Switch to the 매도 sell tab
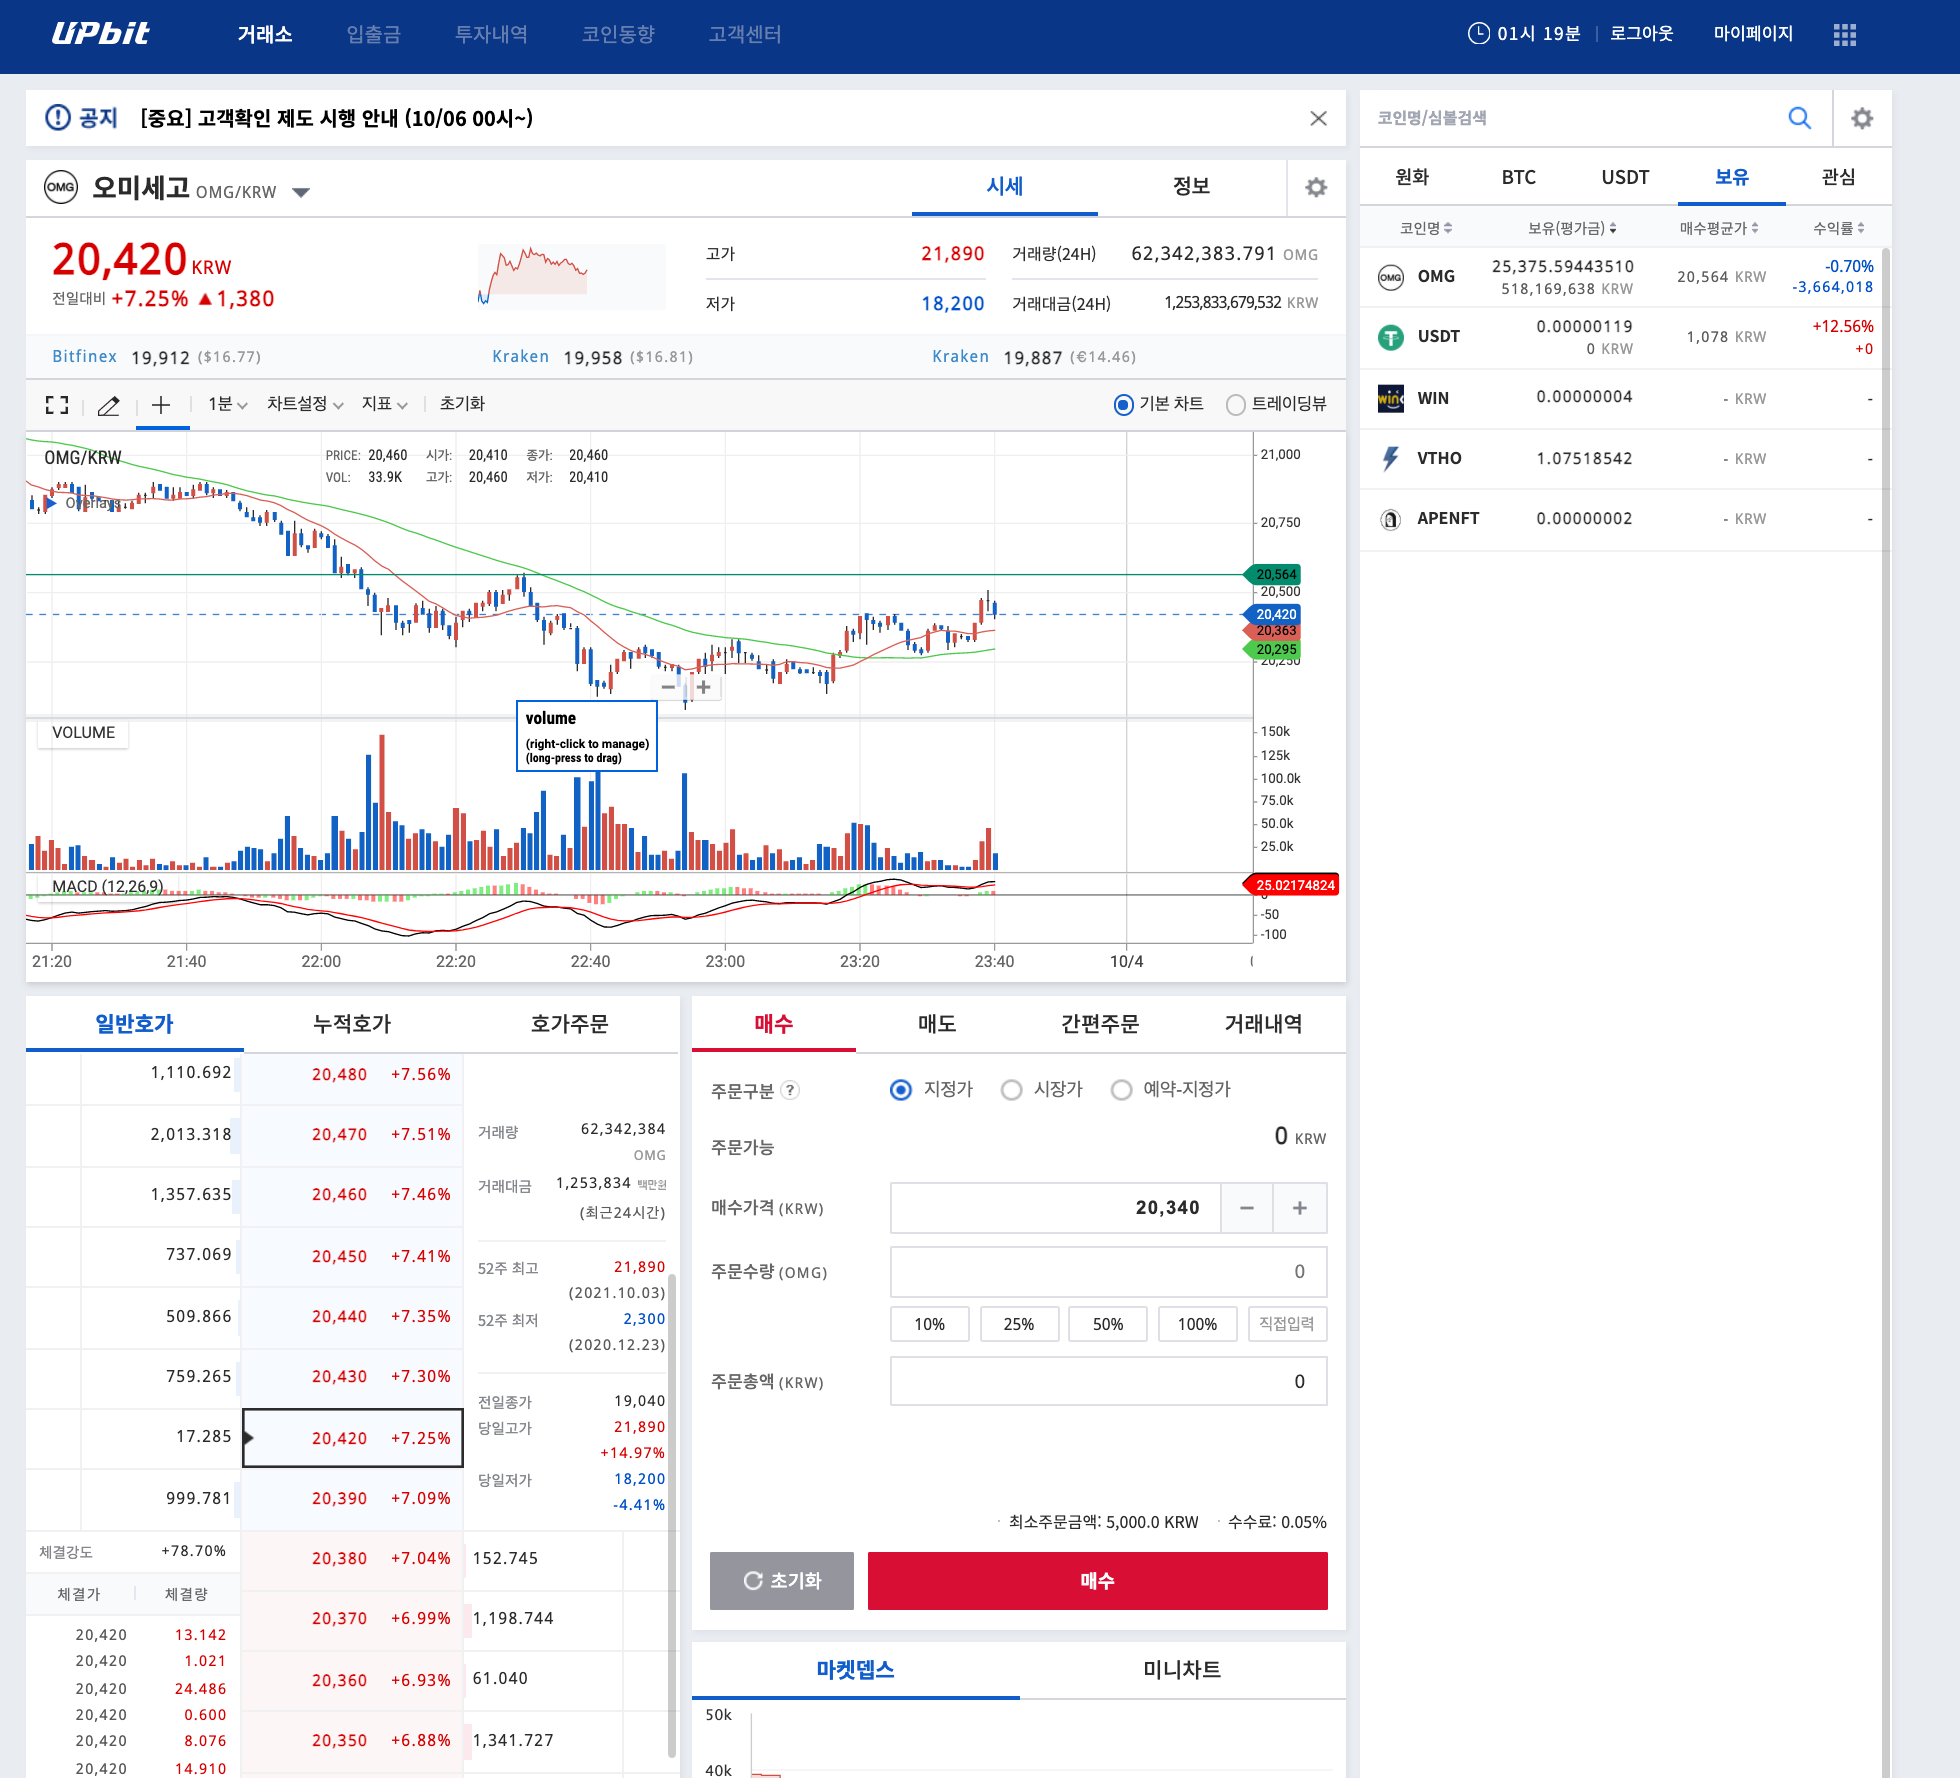The height and width of the screenshot is (1778, 1960). (937, 1024)
